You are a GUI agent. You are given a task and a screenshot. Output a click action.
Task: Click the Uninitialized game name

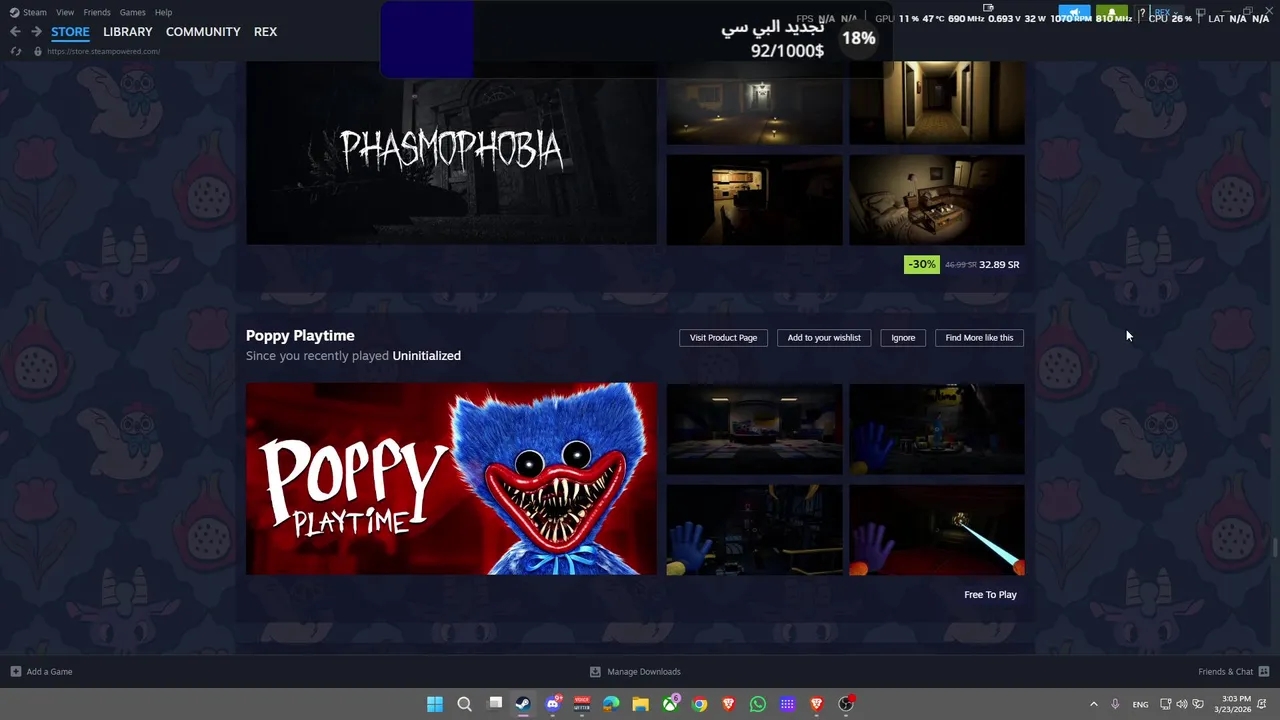pos(426,356)
